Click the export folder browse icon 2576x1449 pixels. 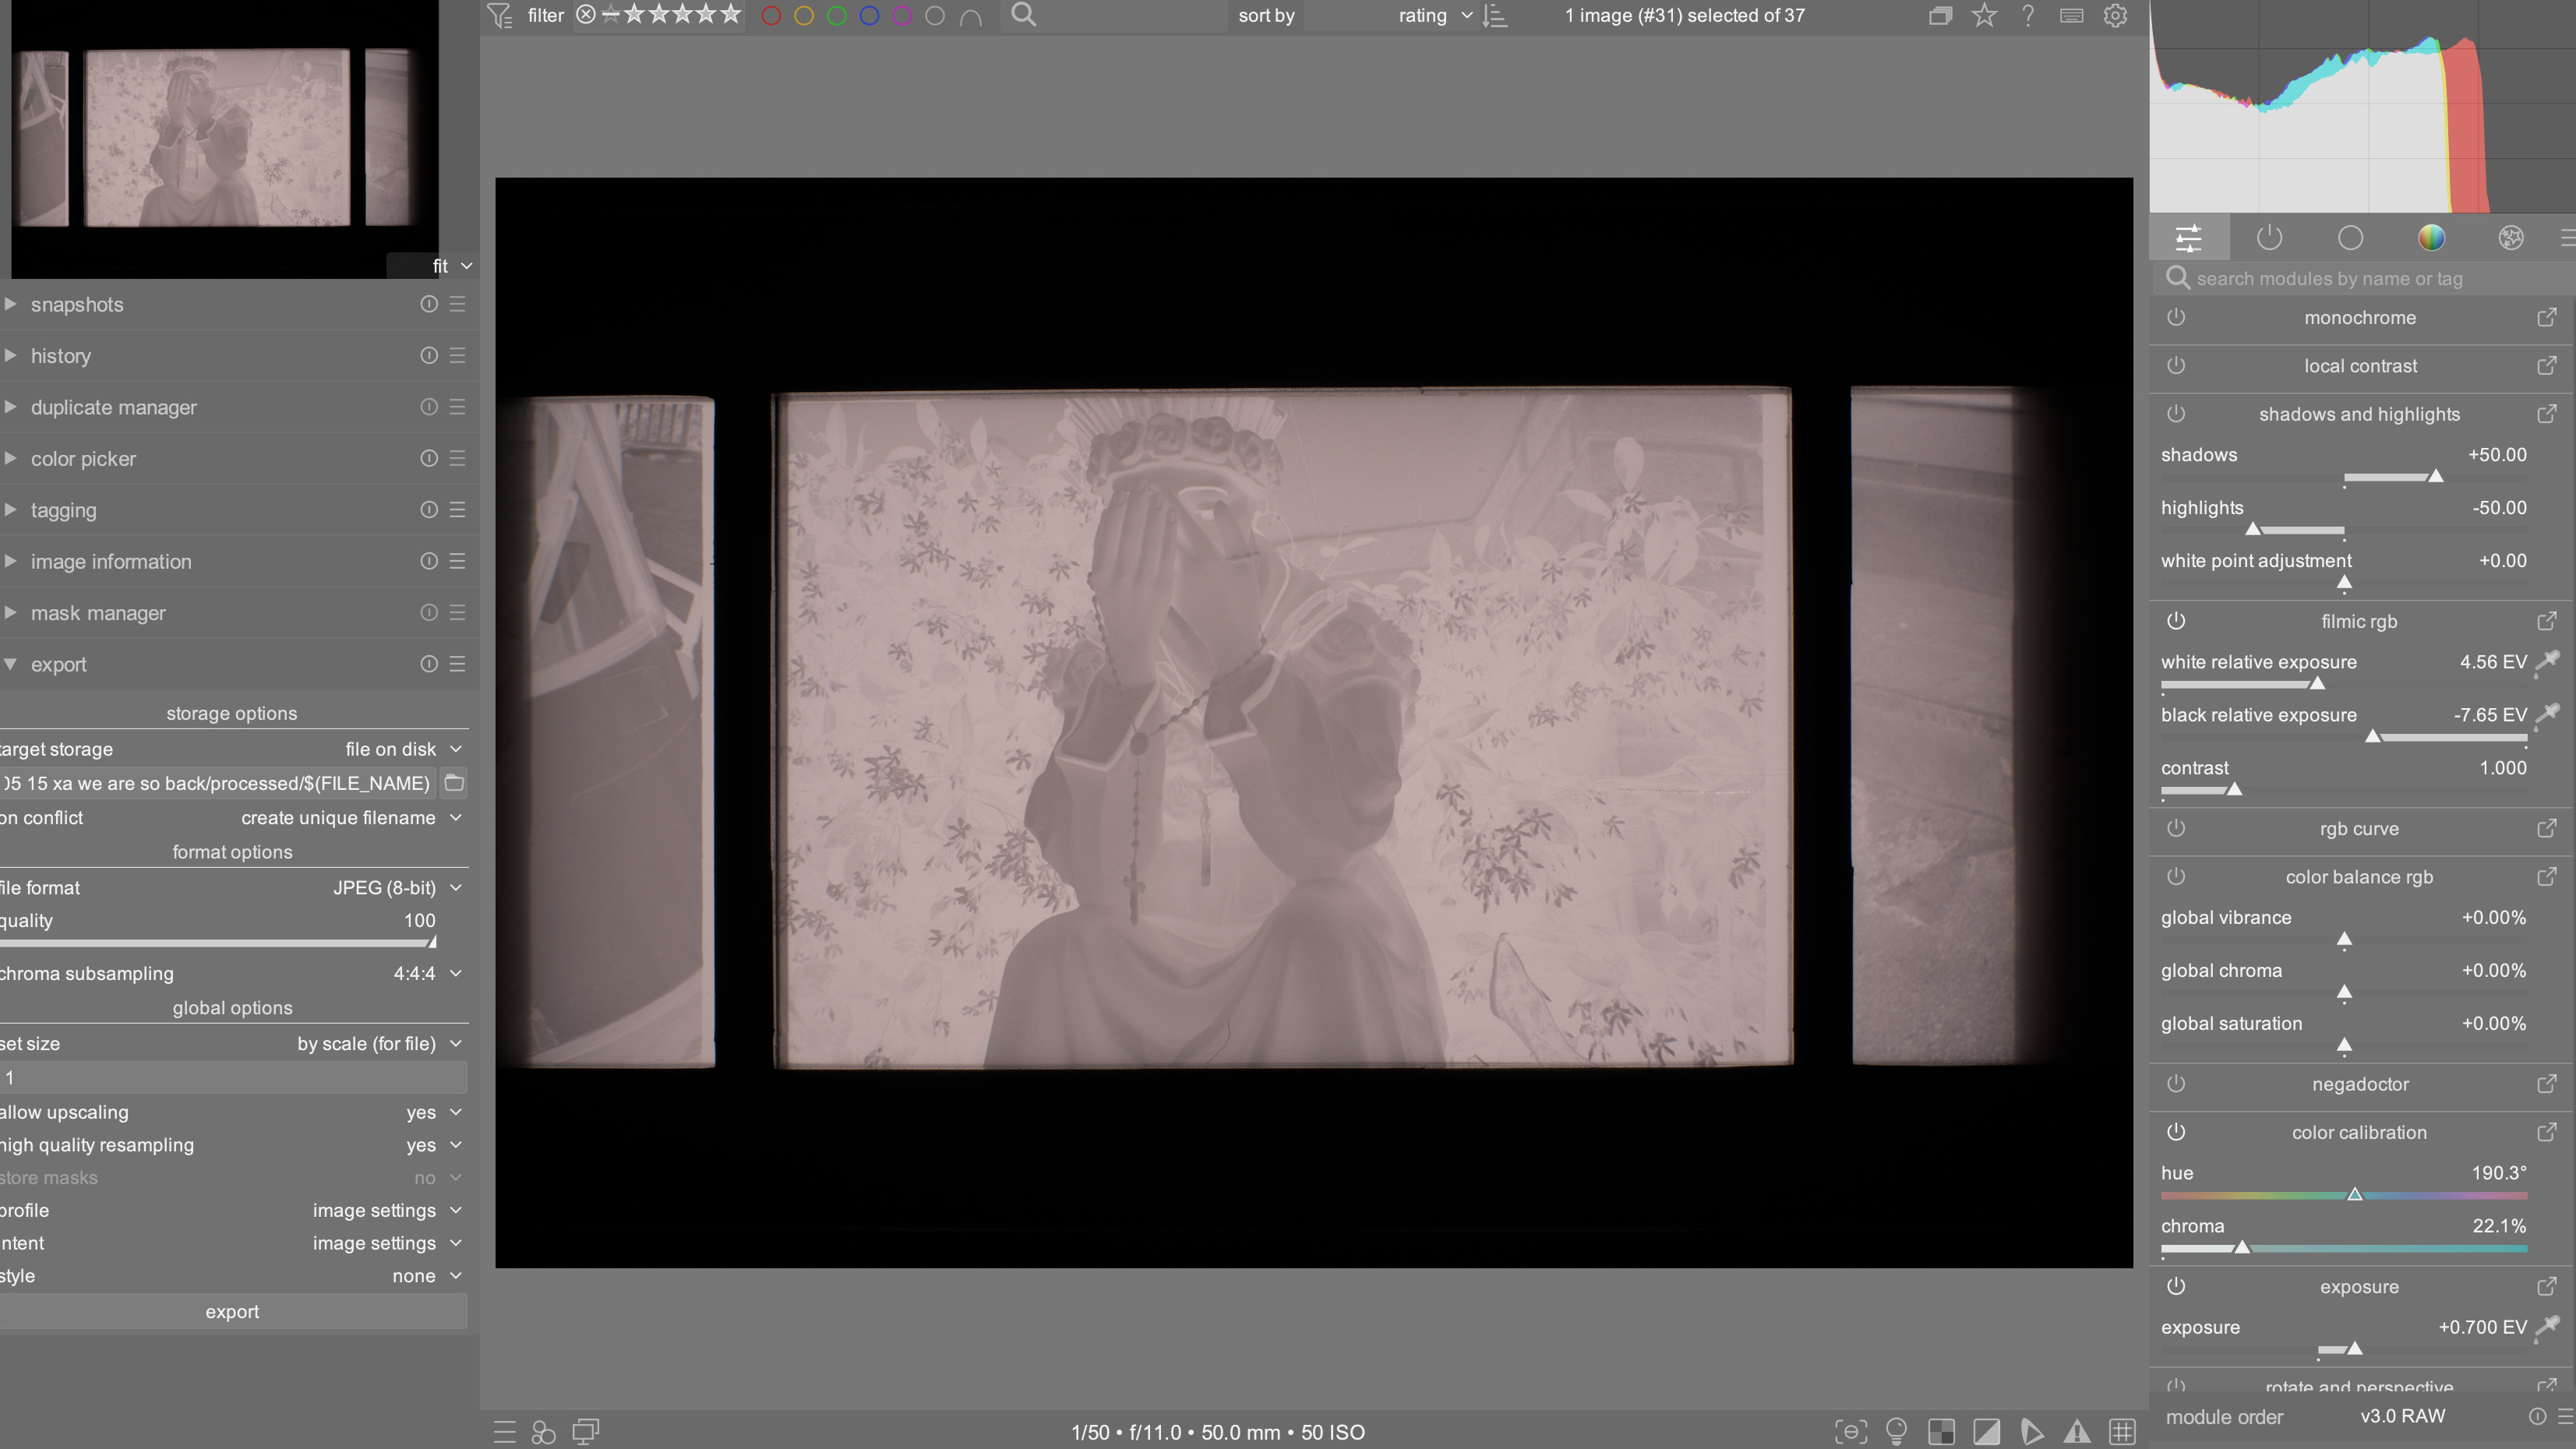click(x=454, y=783)
